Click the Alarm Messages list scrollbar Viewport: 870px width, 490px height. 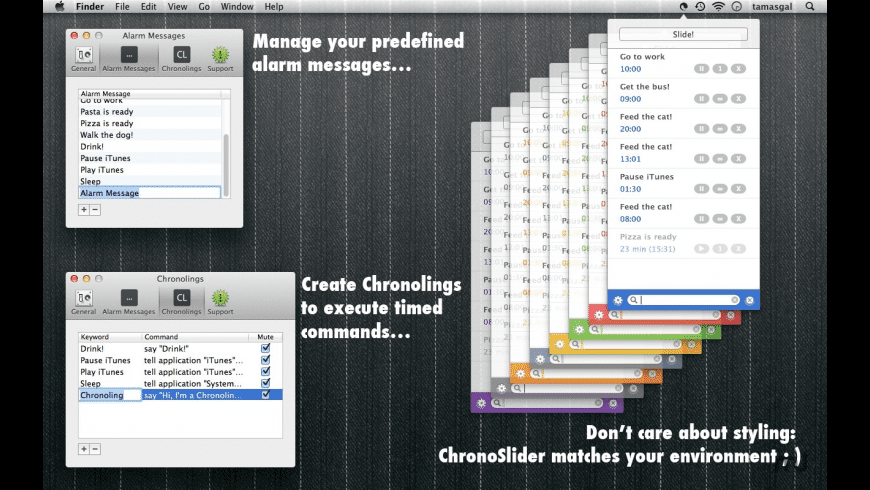(x=226, y=164)
